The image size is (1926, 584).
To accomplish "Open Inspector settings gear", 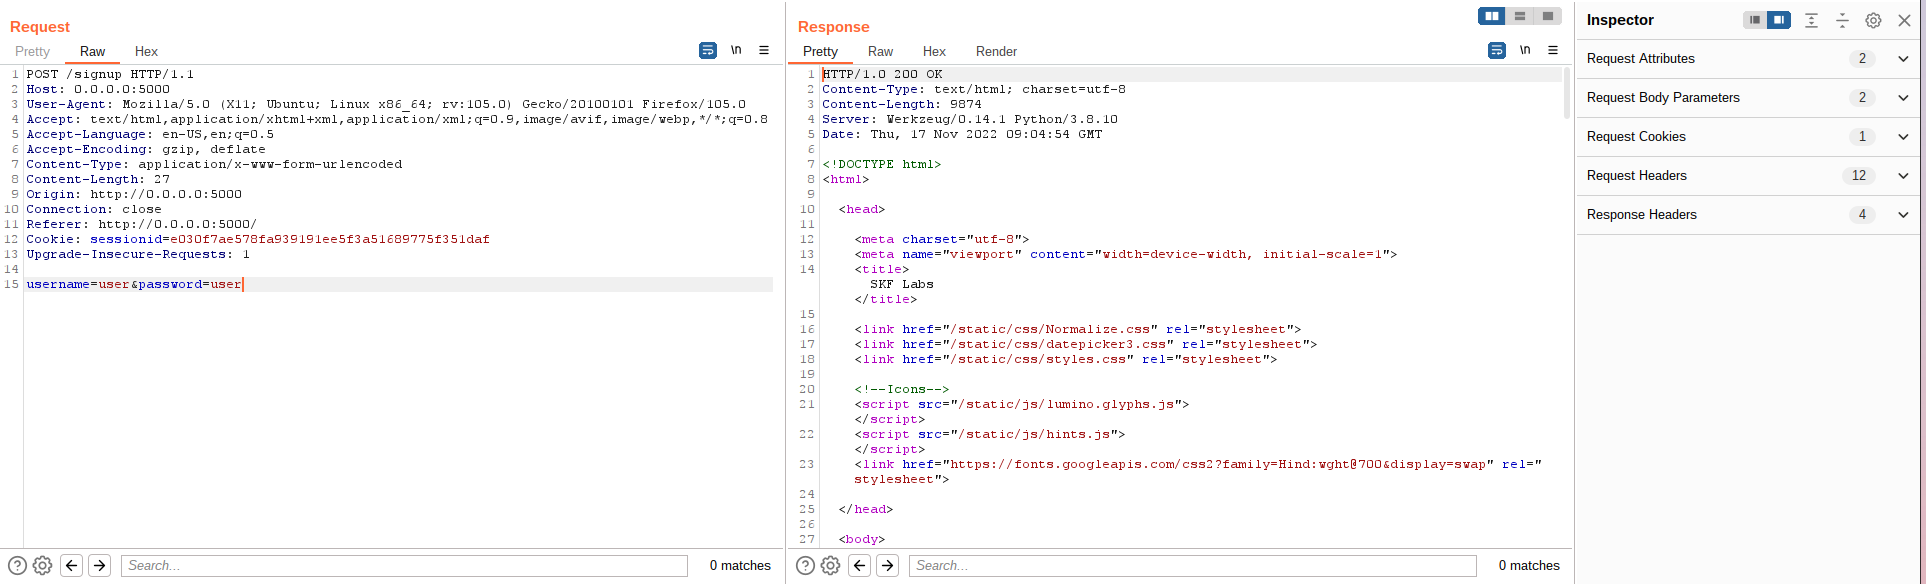I will coord(1873,20).
